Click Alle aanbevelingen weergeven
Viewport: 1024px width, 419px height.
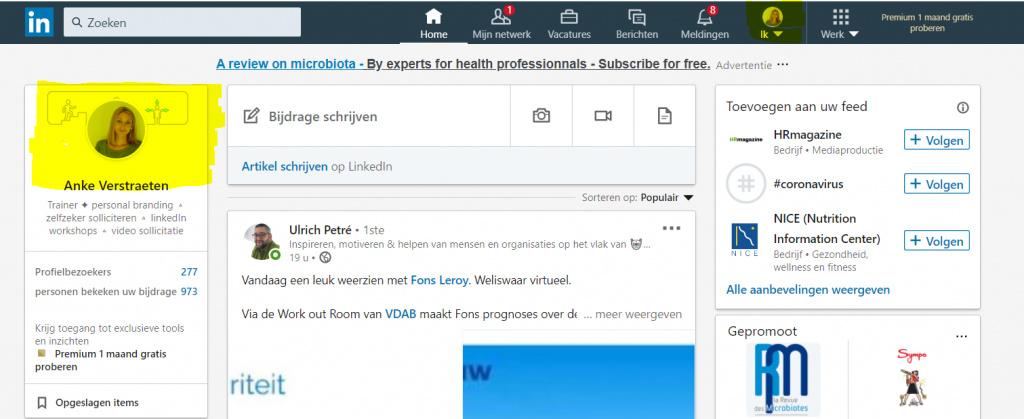click(808, 289)
